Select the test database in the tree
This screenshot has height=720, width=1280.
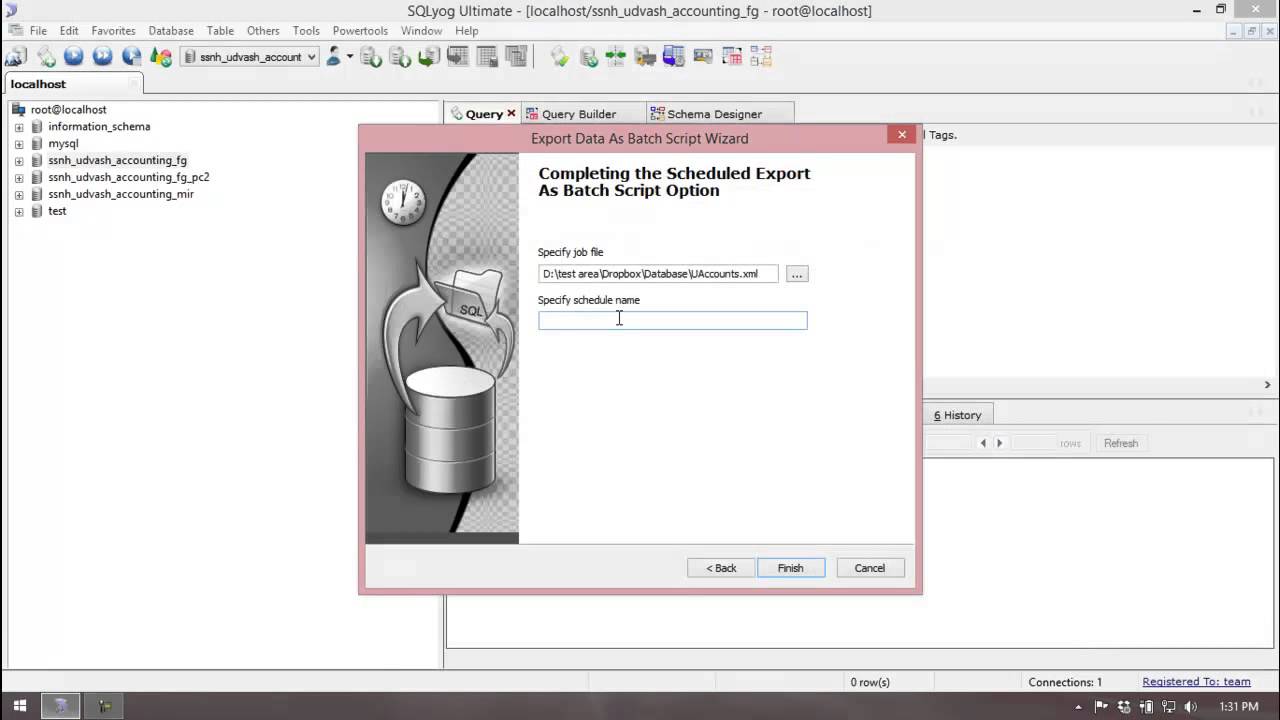57,211
